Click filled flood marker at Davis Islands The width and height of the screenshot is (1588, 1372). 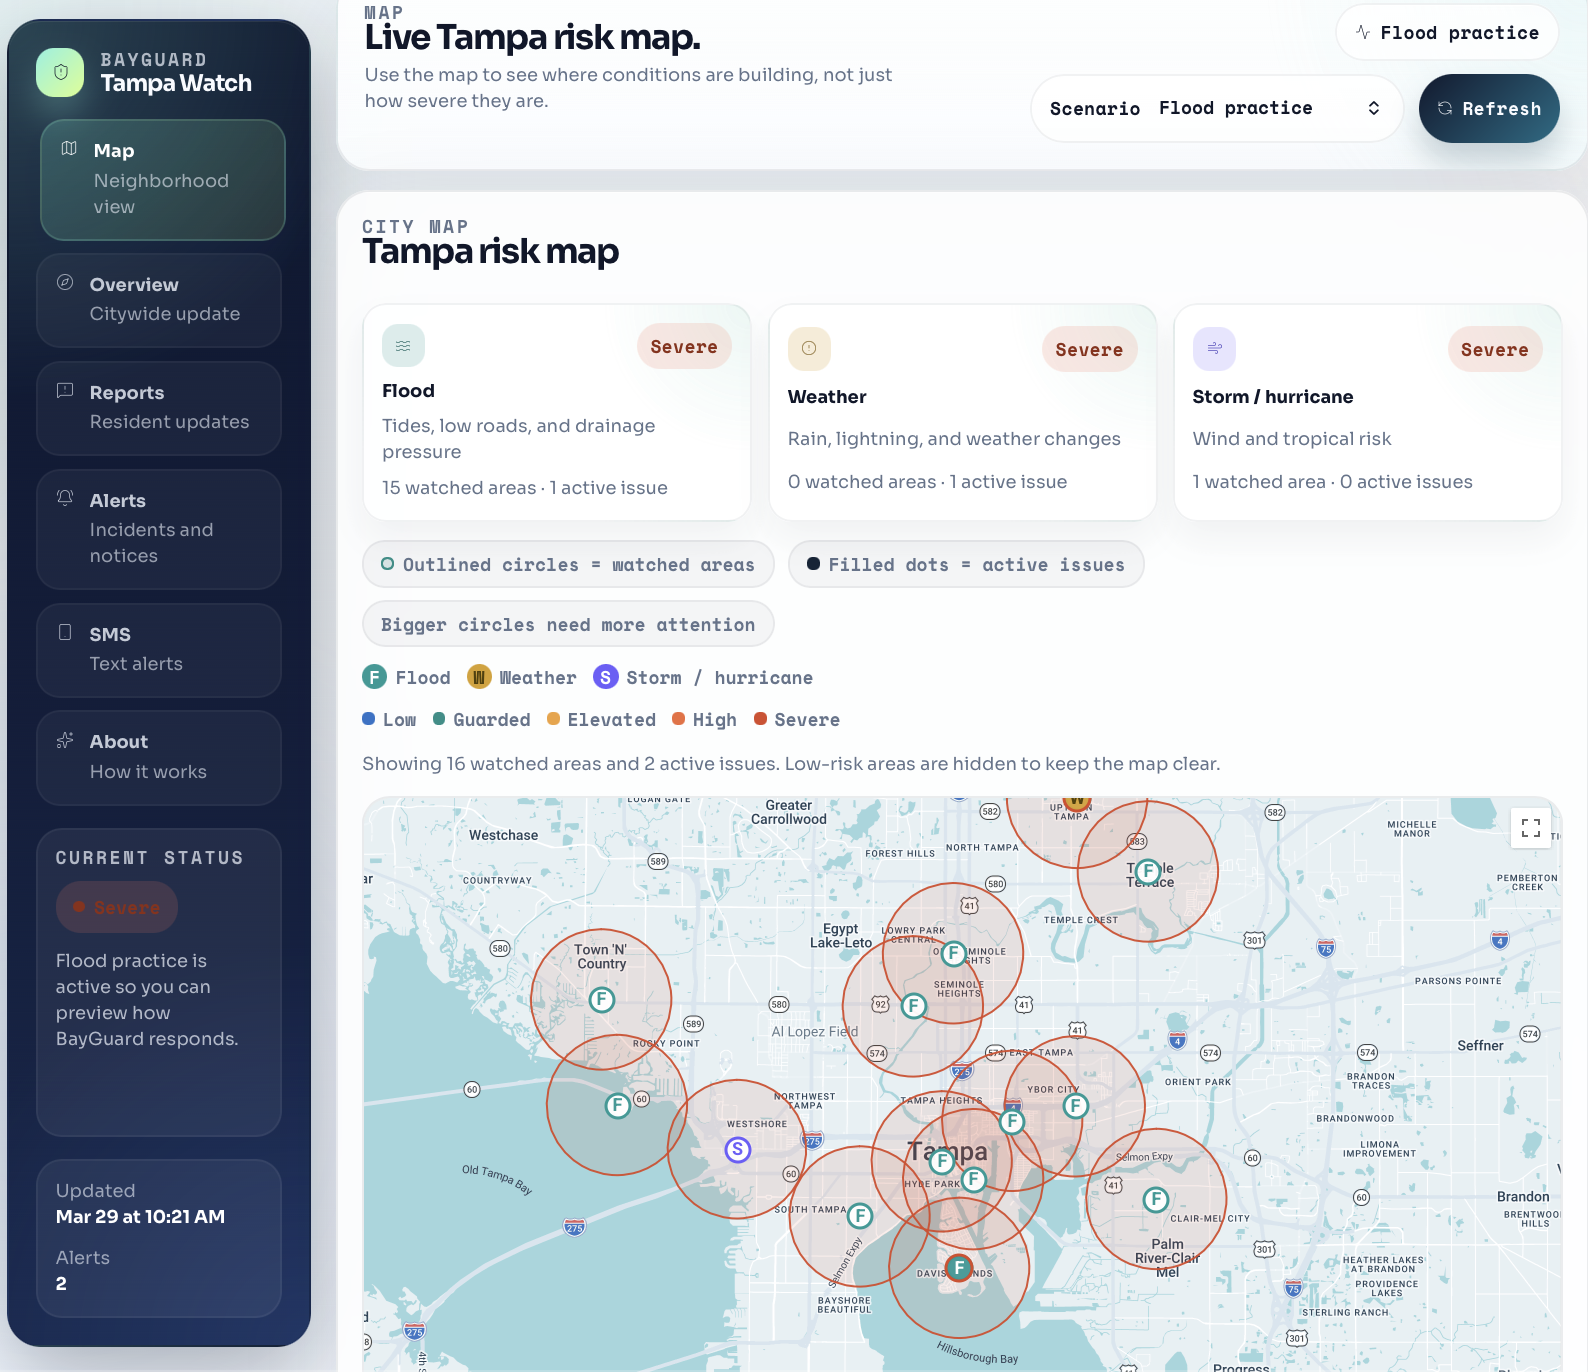(959, 1268)
